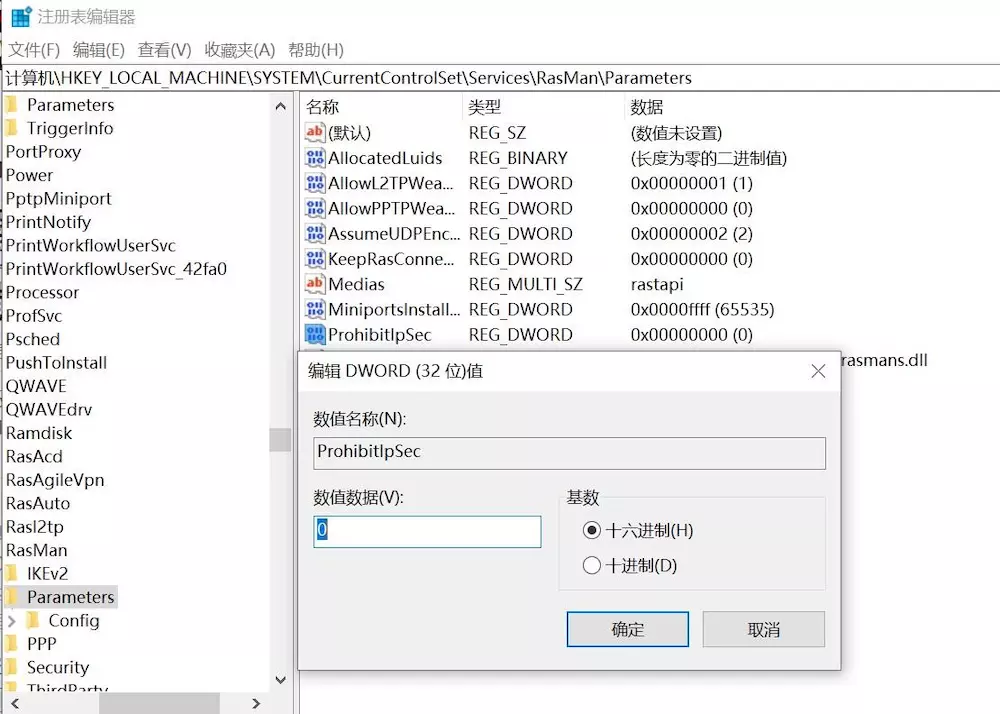Expand the Config subkey in the tree

point(12,621)
